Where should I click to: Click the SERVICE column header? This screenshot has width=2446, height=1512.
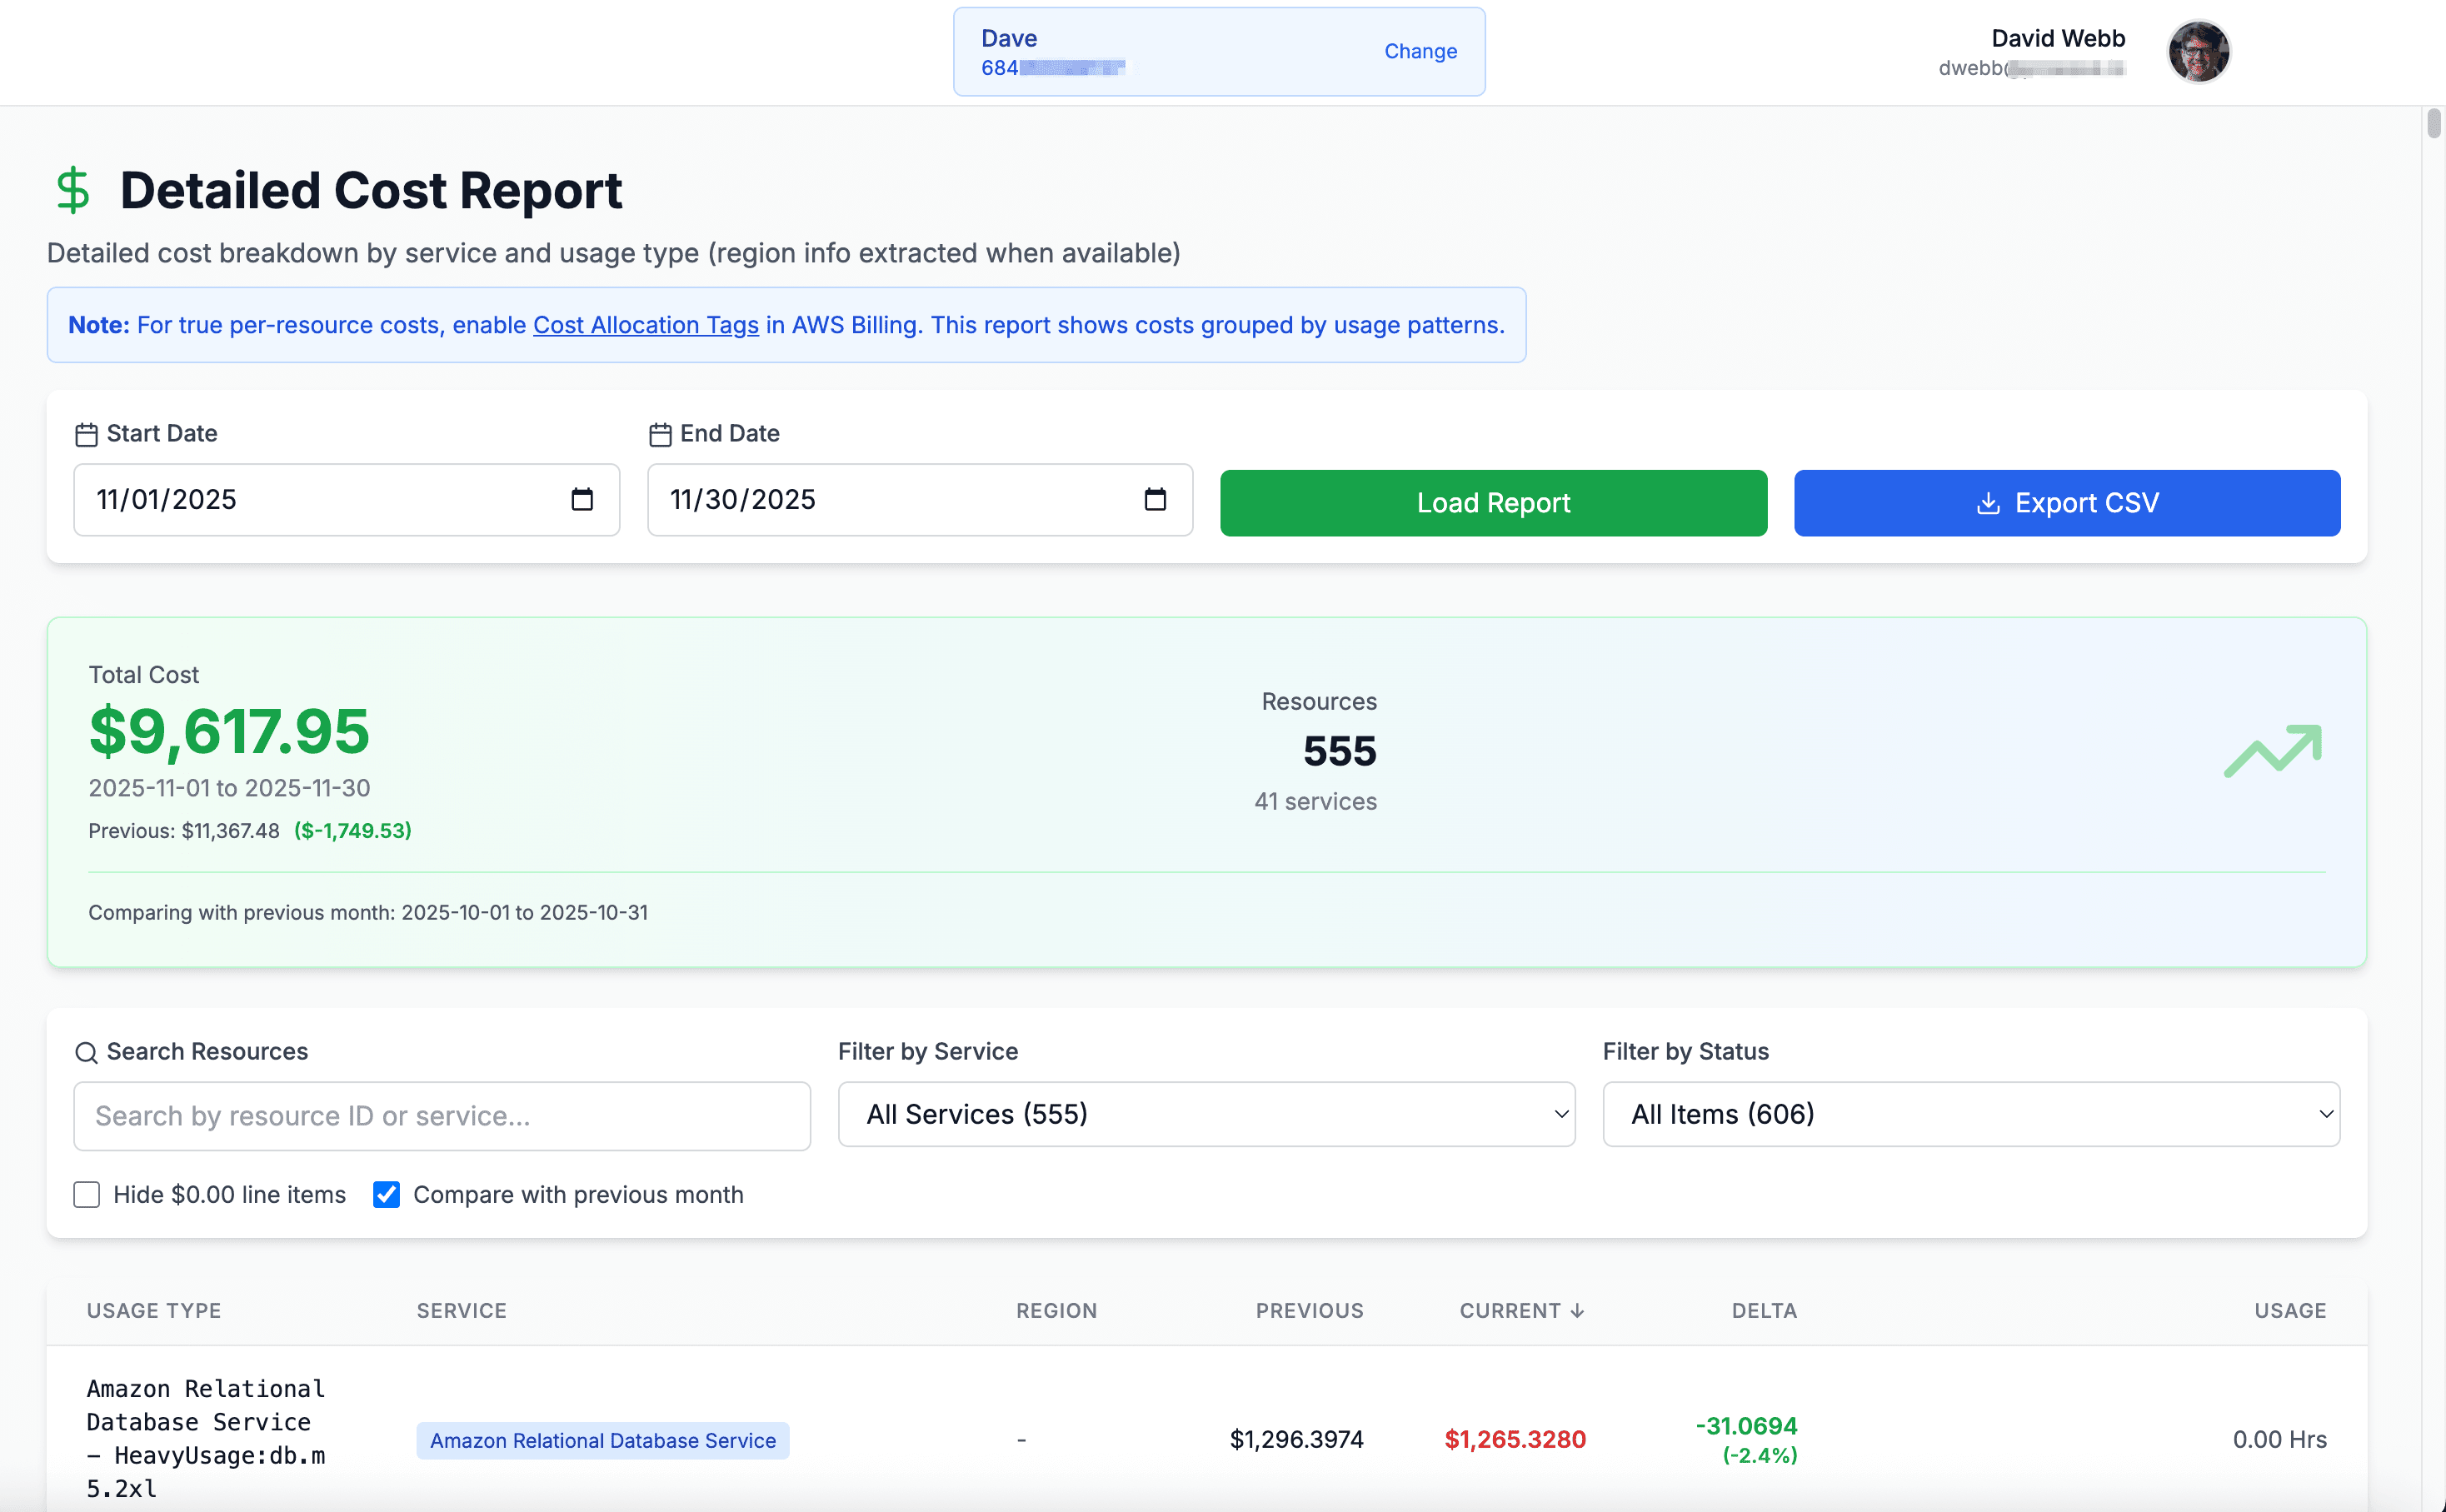461,1310
